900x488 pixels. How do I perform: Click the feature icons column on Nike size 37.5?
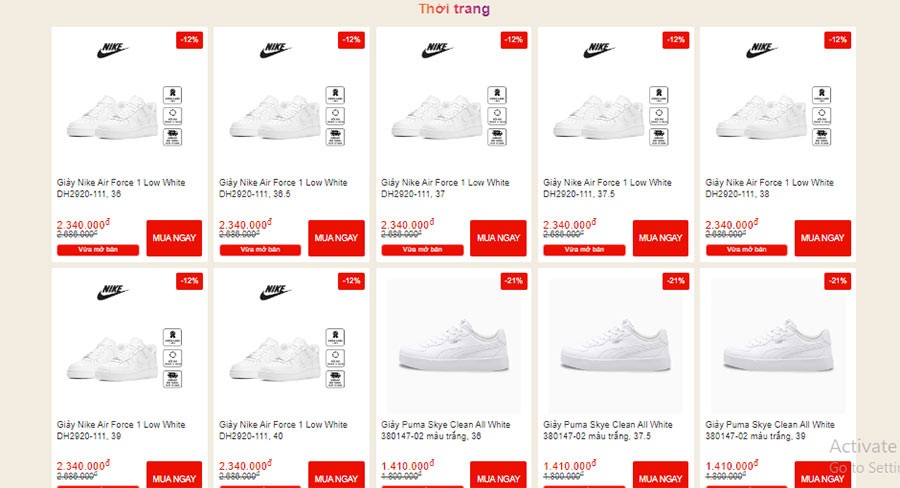659,115
